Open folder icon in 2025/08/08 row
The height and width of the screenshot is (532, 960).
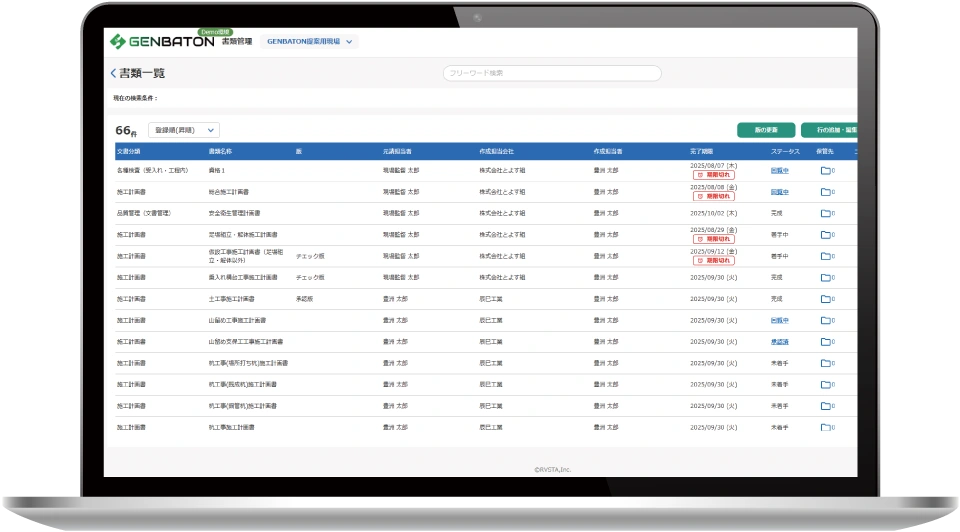coord(826,192)
